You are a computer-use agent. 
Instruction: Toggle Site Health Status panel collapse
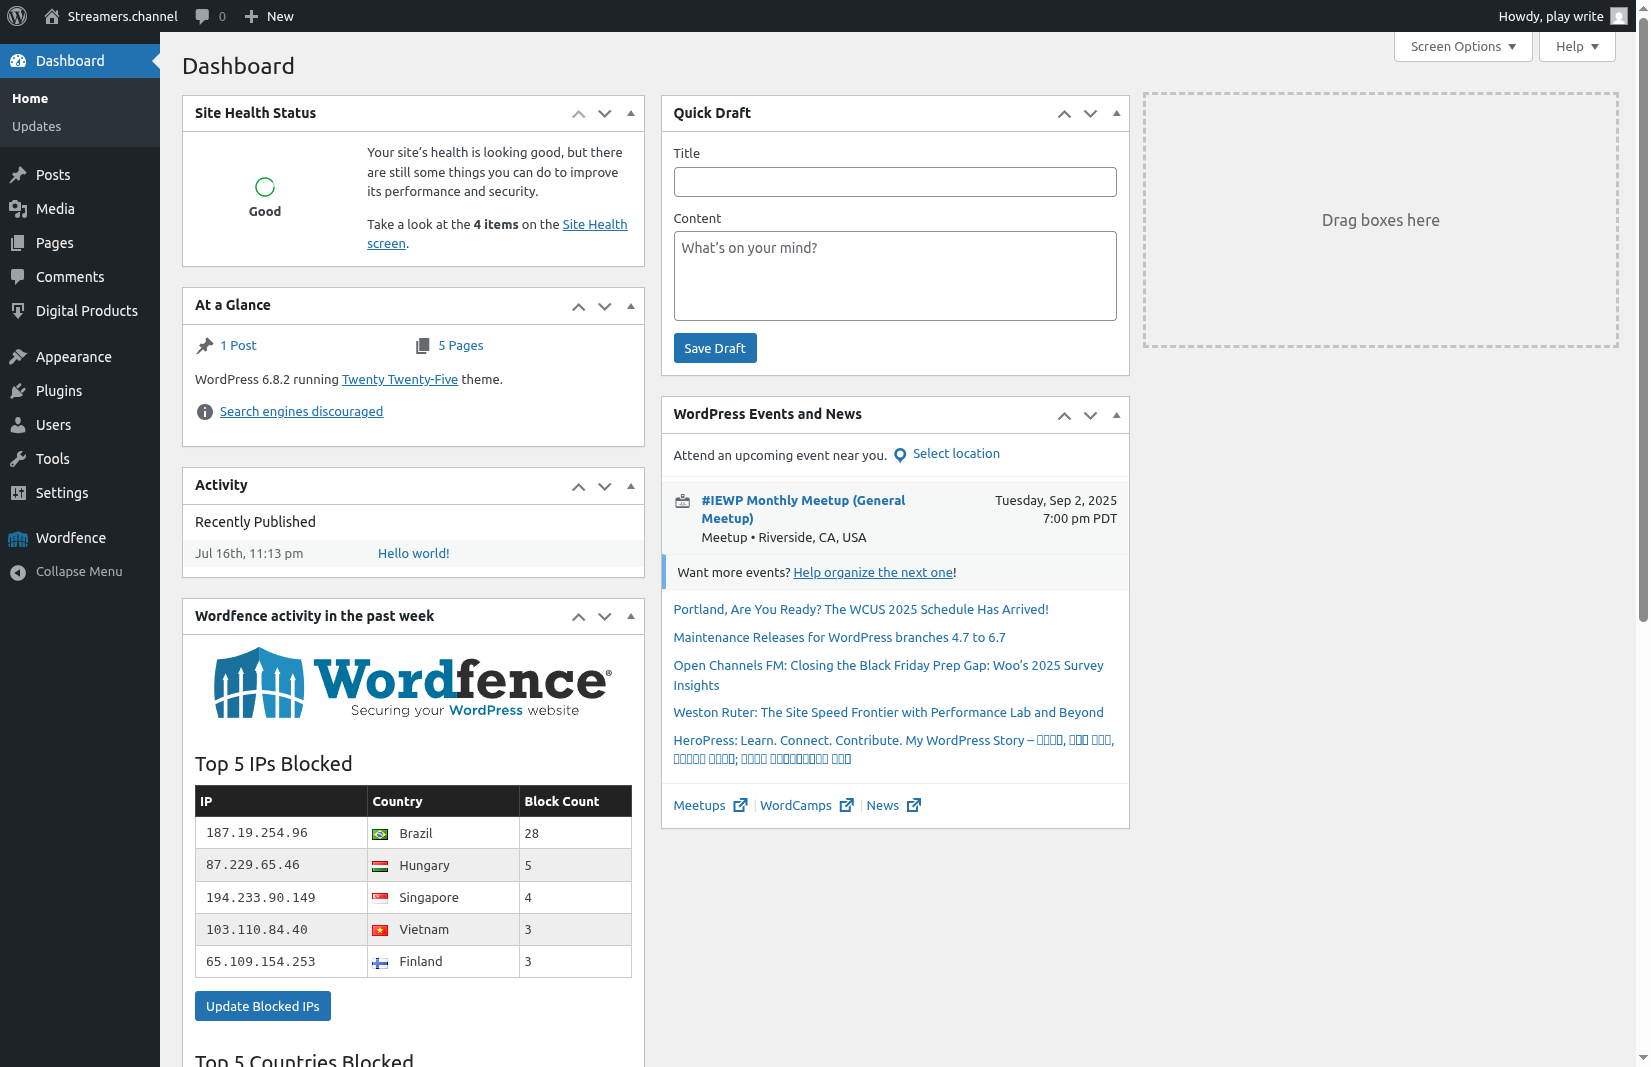pos(631,114)
